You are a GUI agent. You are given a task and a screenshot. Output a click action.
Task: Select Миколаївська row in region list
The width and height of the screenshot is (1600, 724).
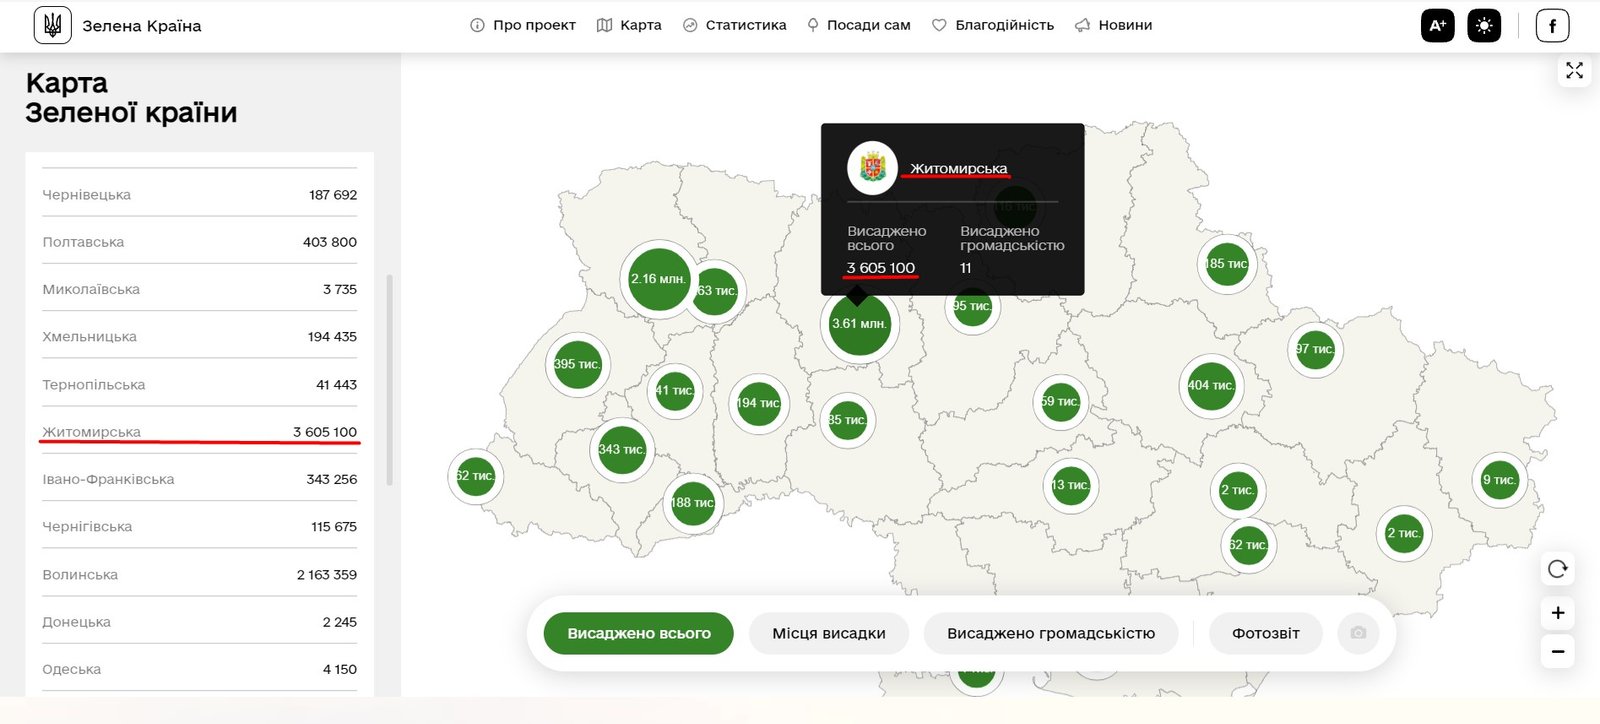point(200,289)
